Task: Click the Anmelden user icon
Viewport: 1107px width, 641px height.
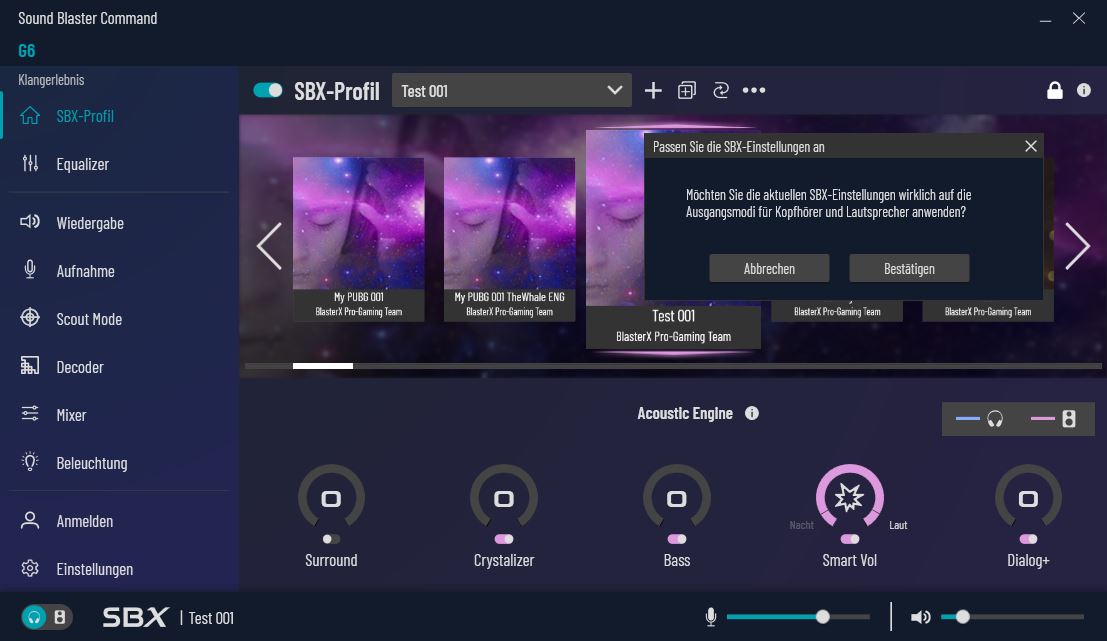Action: tap(30, 520)
